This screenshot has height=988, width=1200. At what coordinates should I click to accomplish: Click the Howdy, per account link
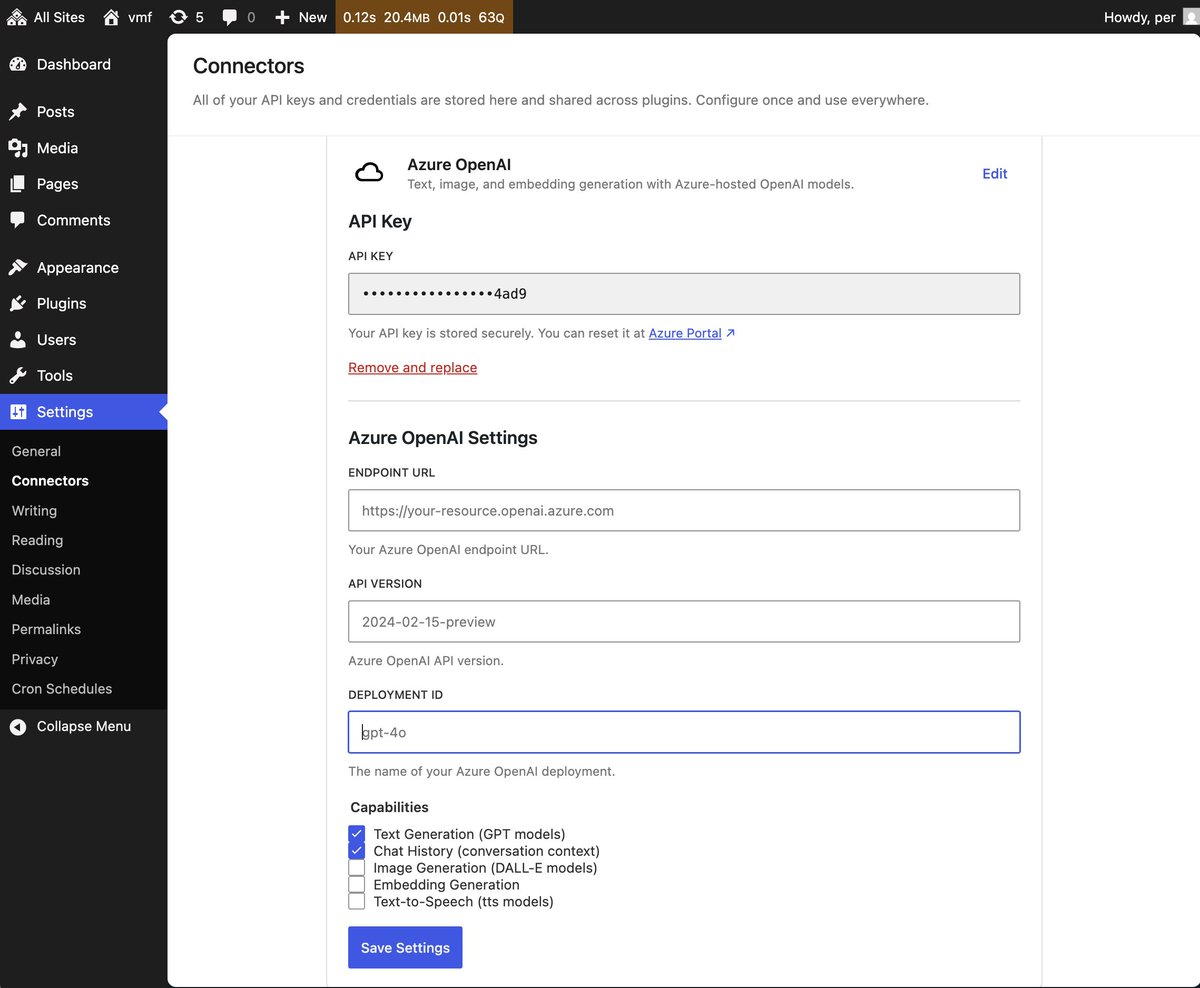1140,17
